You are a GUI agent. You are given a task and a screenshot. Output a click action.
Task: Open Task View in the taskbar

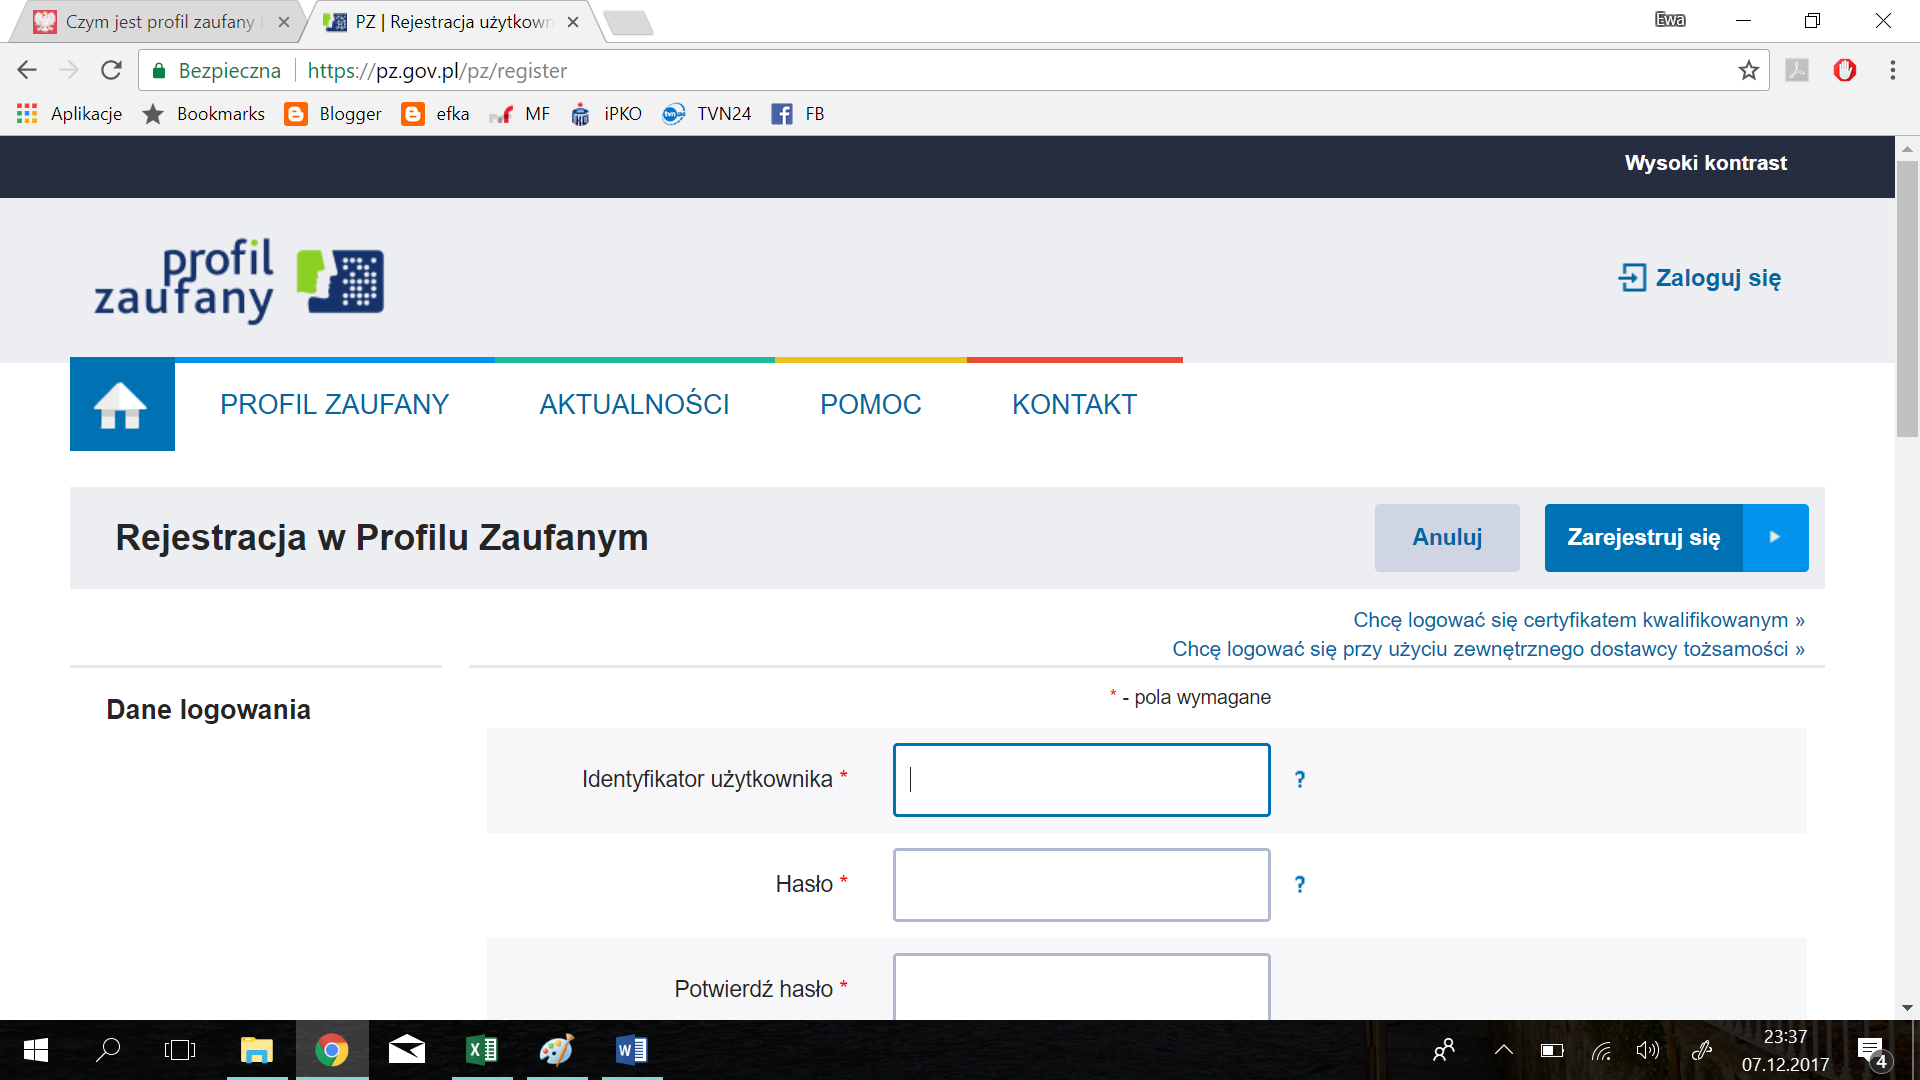click(180, 1050)
